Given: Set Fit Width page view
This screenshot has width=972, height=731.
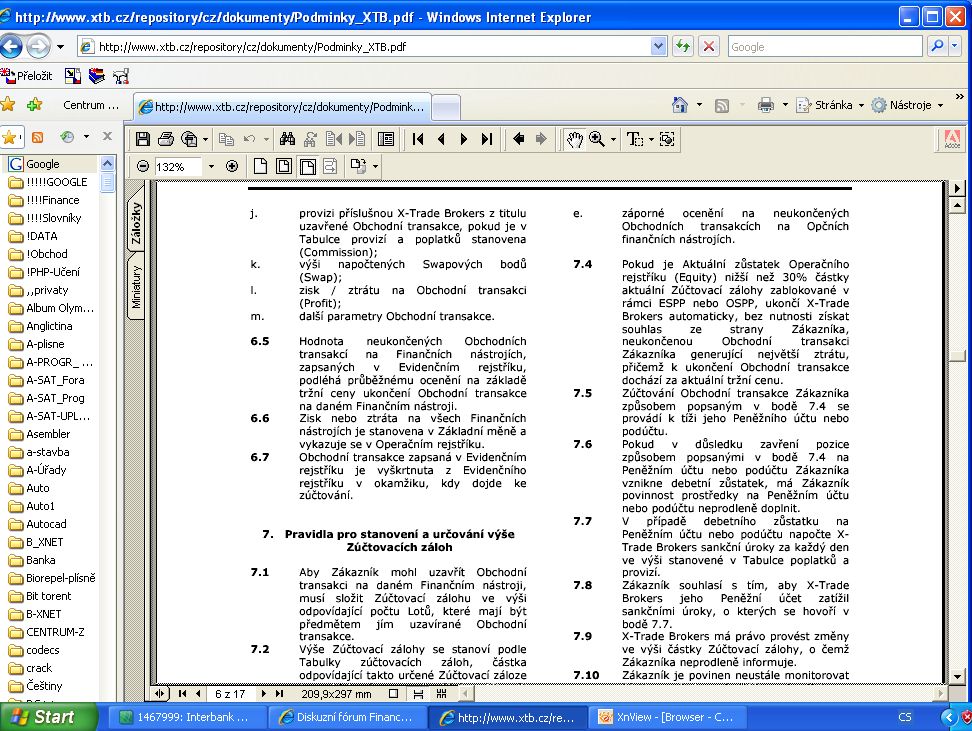Looking at the screenshot, I should click(x=307, y=166).
